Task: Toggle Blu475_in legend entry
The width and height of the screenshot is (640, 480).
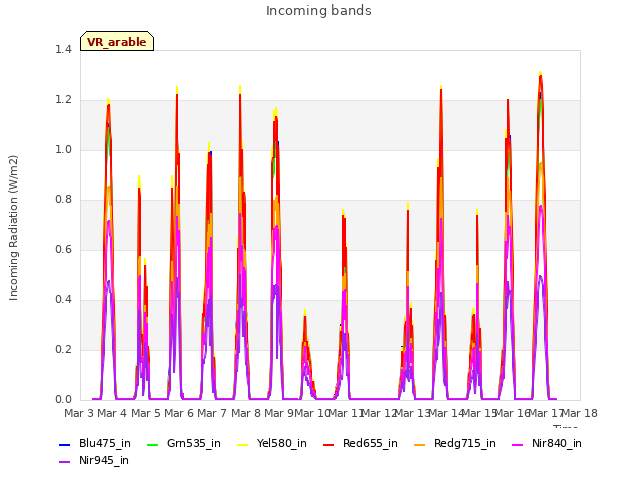Action: pyautogui.click(x=95, y=443)
